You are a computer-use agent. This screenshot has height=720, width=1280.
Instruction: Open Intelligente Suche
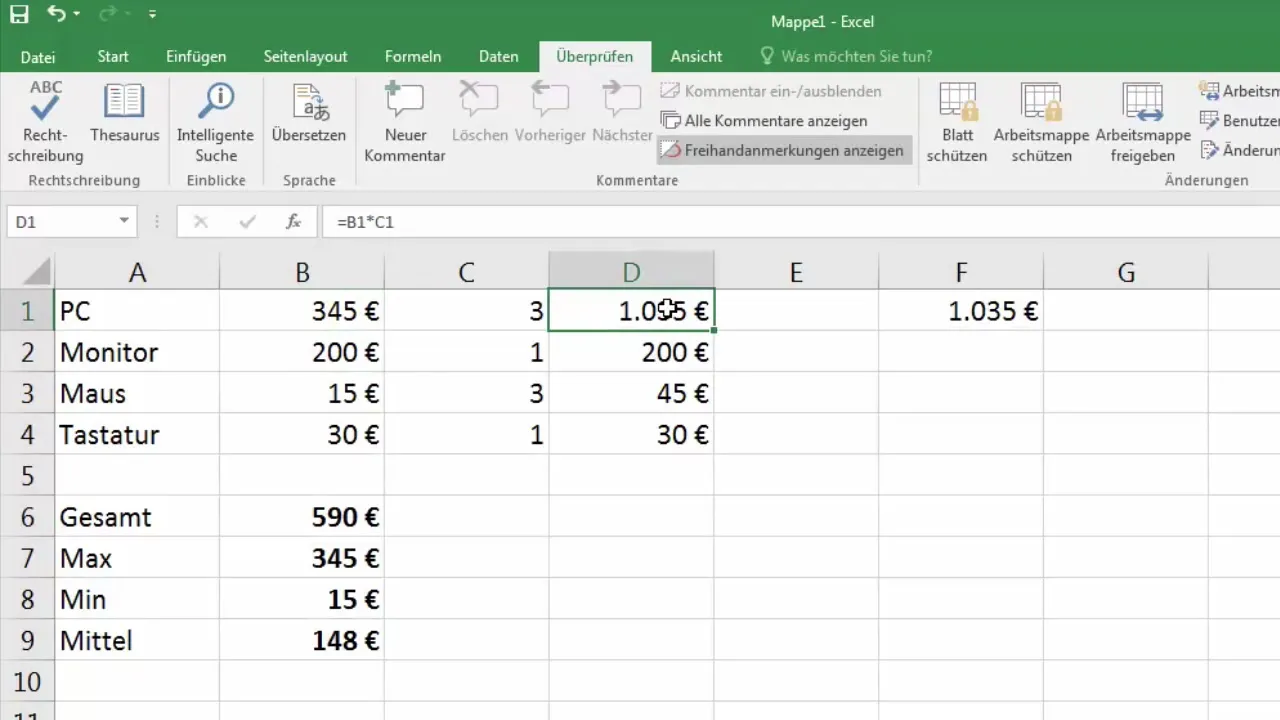coord(216,122)
